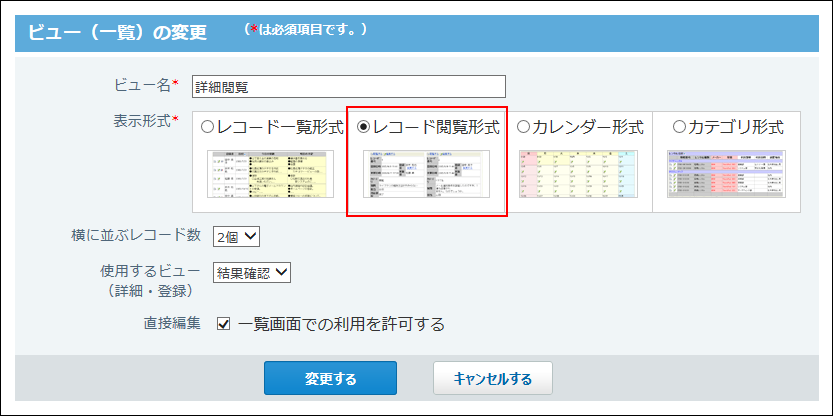Click the は必須項目です note text

307,29
